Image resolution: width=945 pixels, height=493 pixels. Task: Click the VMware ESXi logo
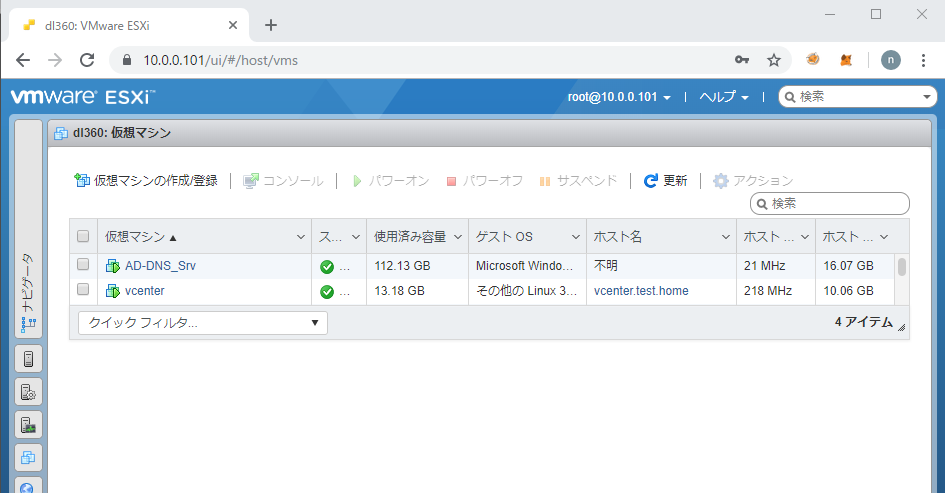(x=83, y=96)
